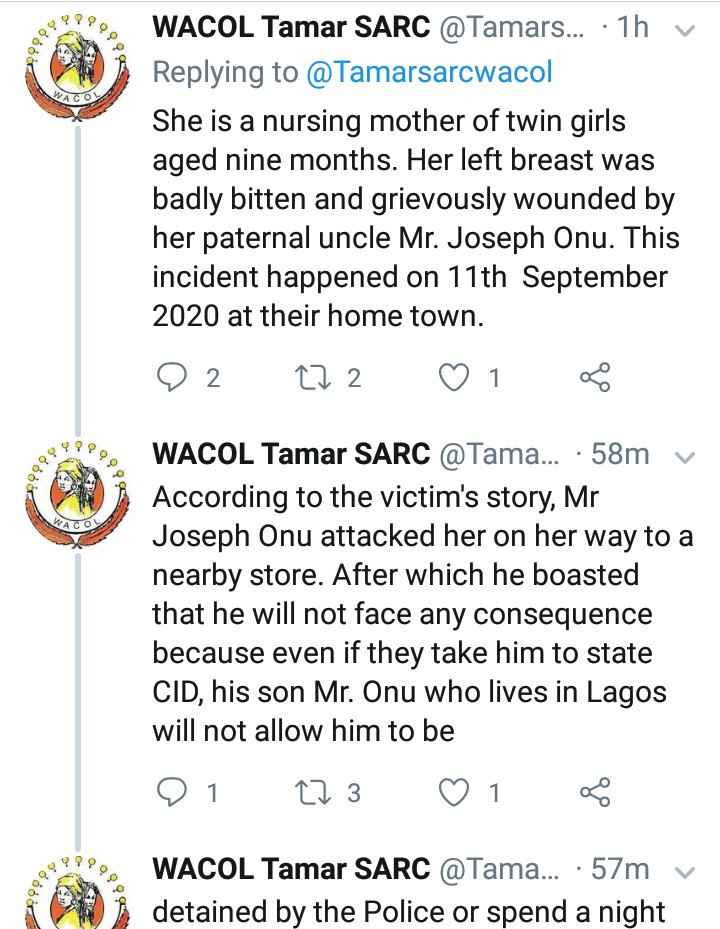The height and width of the screenshot is (929, 720).
Task: Reply to the 58m tweet
Action: pyautogui.click(x=171, y=793)
